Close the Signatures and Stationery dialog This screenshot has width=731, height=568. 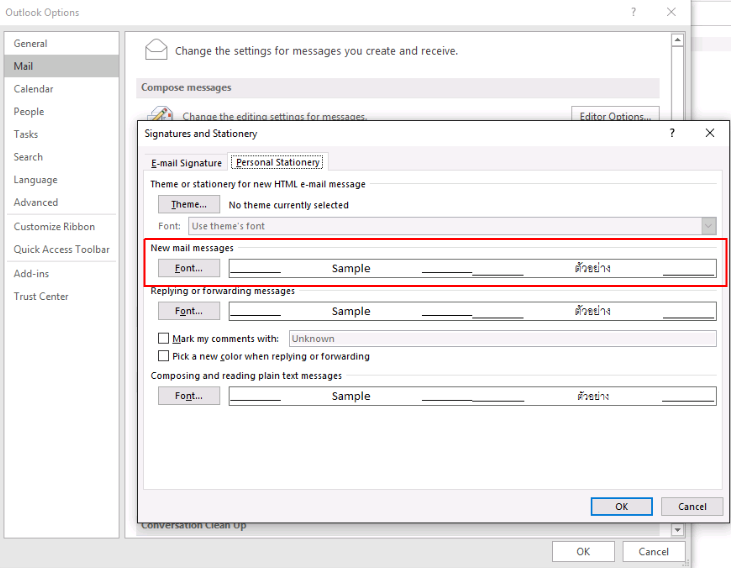709,133
